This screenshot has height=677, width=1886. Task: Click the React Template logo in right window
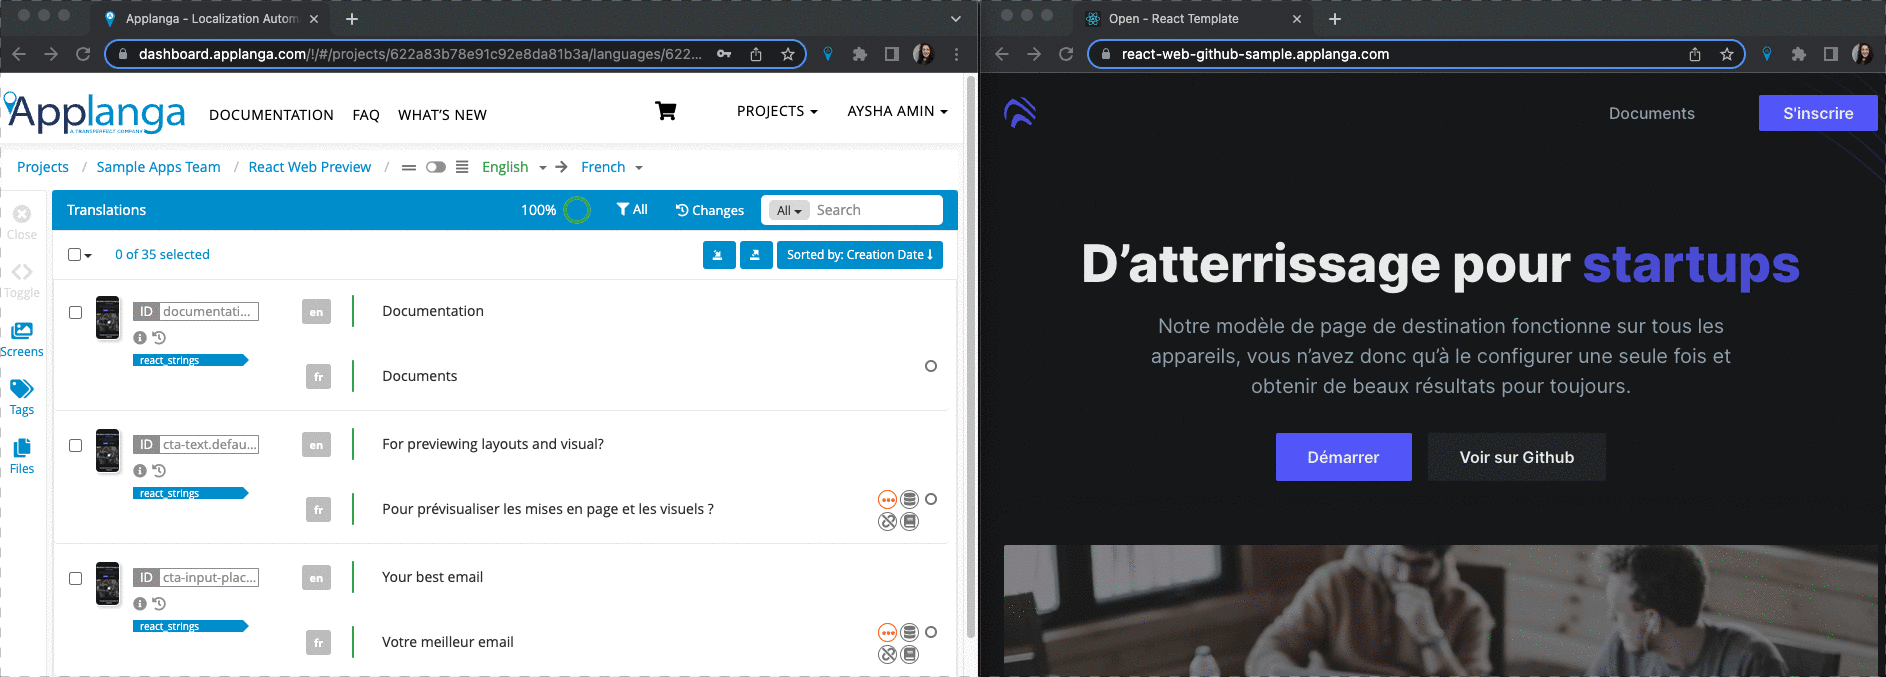(1020, 112)
